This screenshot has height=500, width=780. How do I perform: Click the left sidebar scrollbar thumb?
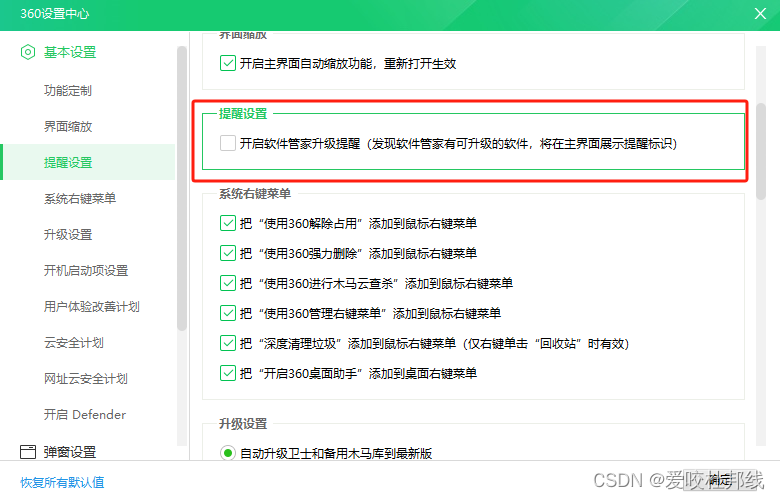[182, 189]
